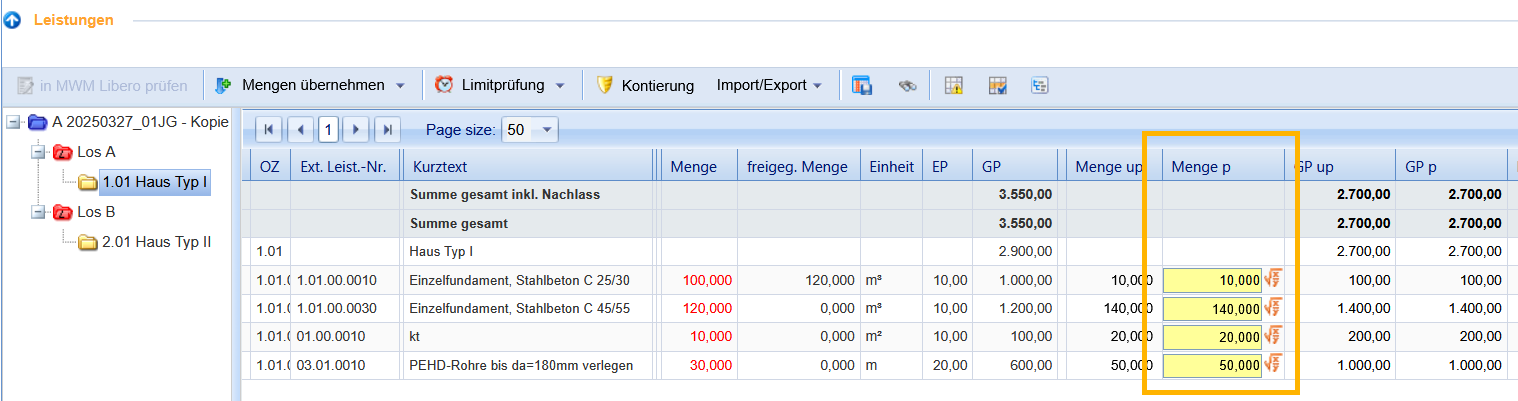1518x401 pixels.
Task: Click the binoculars search icon
Action: pos(908,85)
